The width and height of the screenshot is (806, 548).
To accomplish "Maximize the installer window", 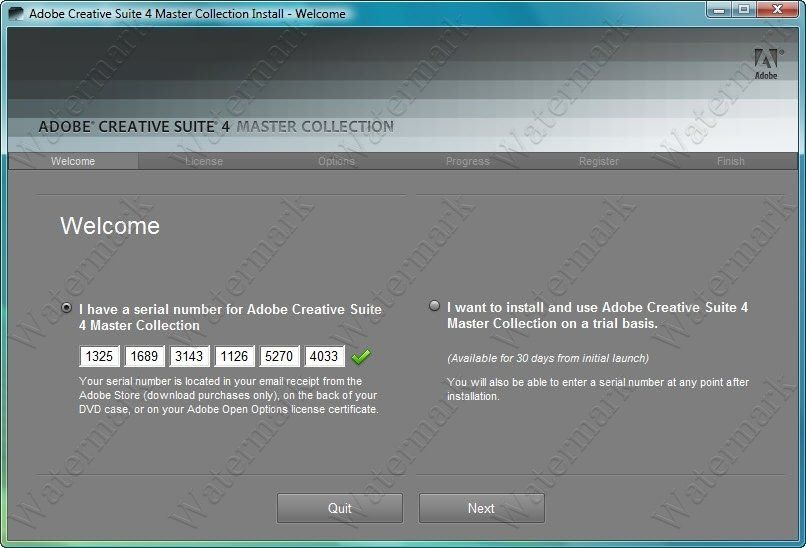I will click(x=743, y=10).
